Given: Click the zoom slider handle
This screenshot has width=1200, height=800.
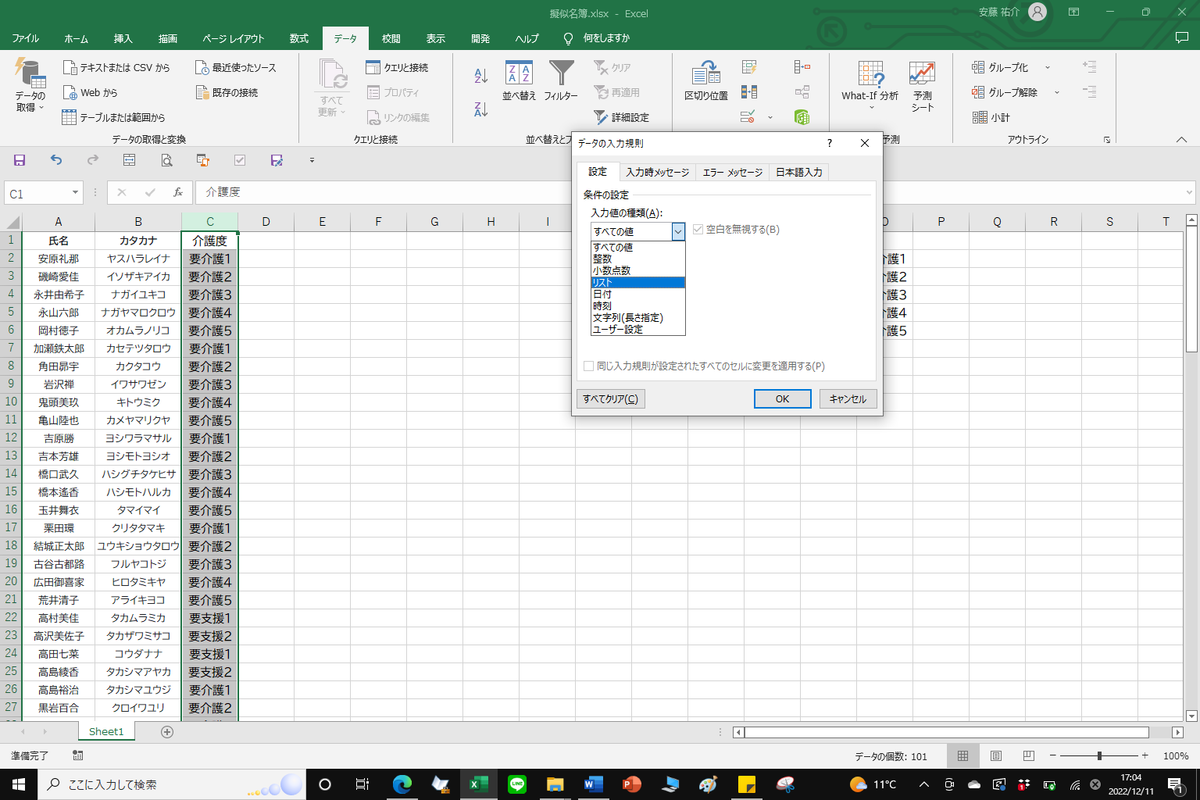Looking at the screenshot, I should (x=1100, y=757).
